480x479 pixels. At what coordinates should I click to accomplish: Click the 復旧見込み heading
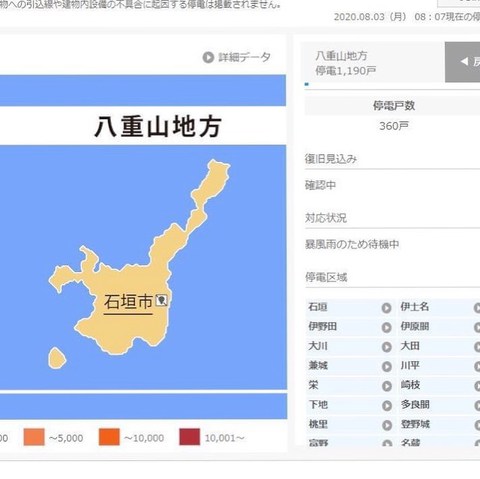[x=331, y=159]
